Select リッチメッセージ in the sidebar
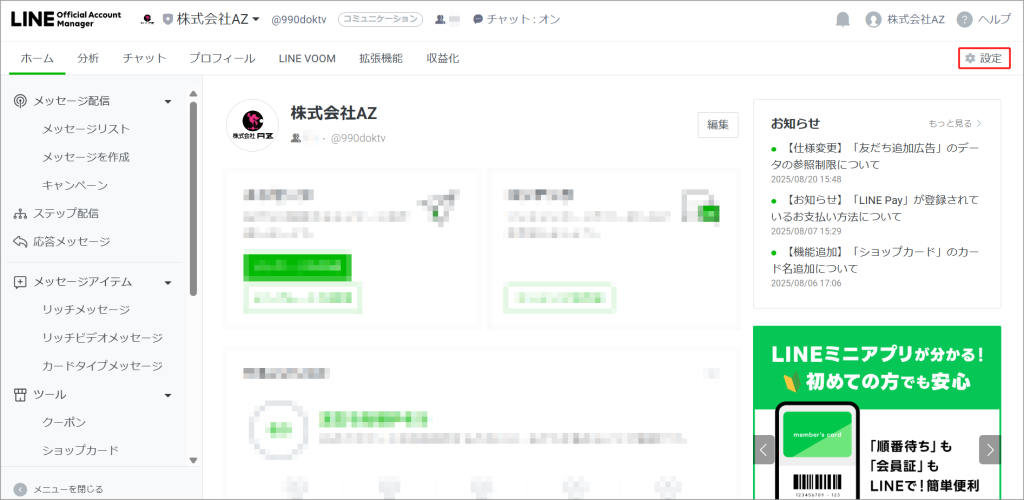Screen dimensions: 1024x500 (86, 310)
